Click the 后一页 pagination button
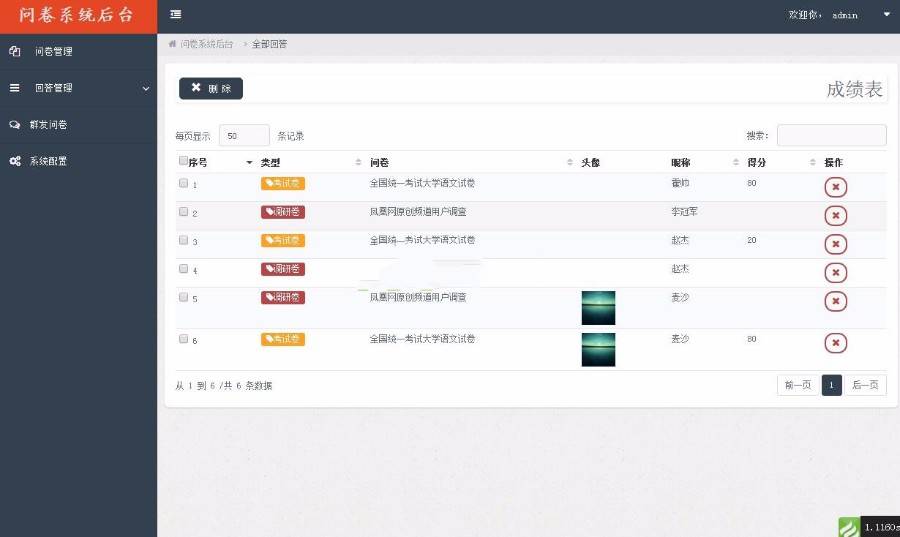The height and width of the screenshot is (537, 900). pyautogui.click(x=865, y=385)
